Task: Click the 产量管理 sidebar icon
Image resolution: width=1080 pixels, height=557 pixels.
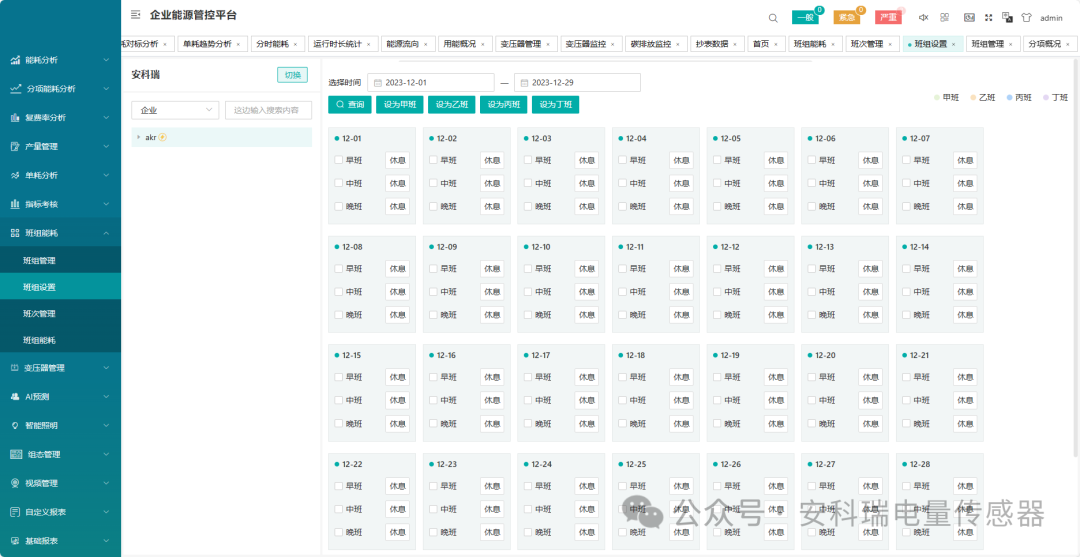Action: coord(15,147)
